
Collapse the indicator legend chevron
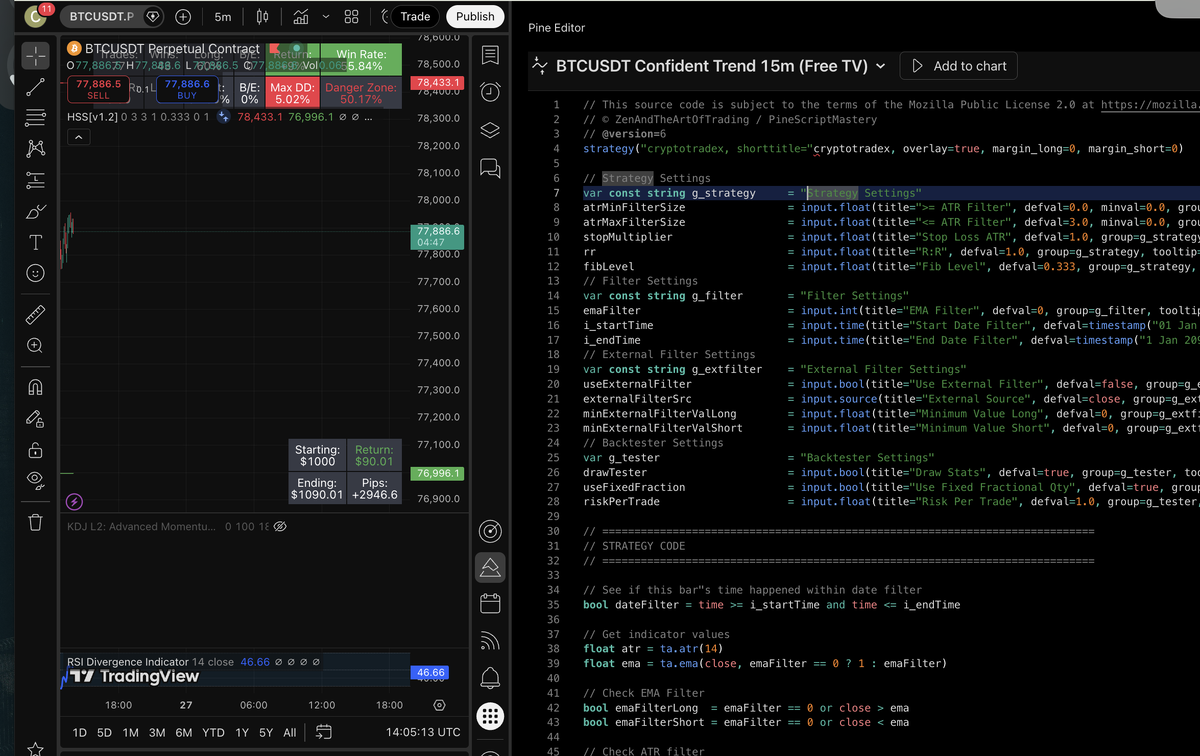tap(78, 138)
